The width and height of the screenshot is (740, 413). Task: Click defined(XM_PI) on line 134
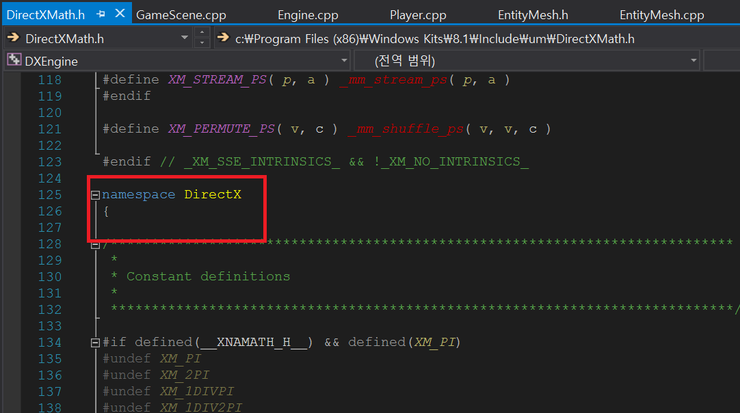(x=404, y=342)
